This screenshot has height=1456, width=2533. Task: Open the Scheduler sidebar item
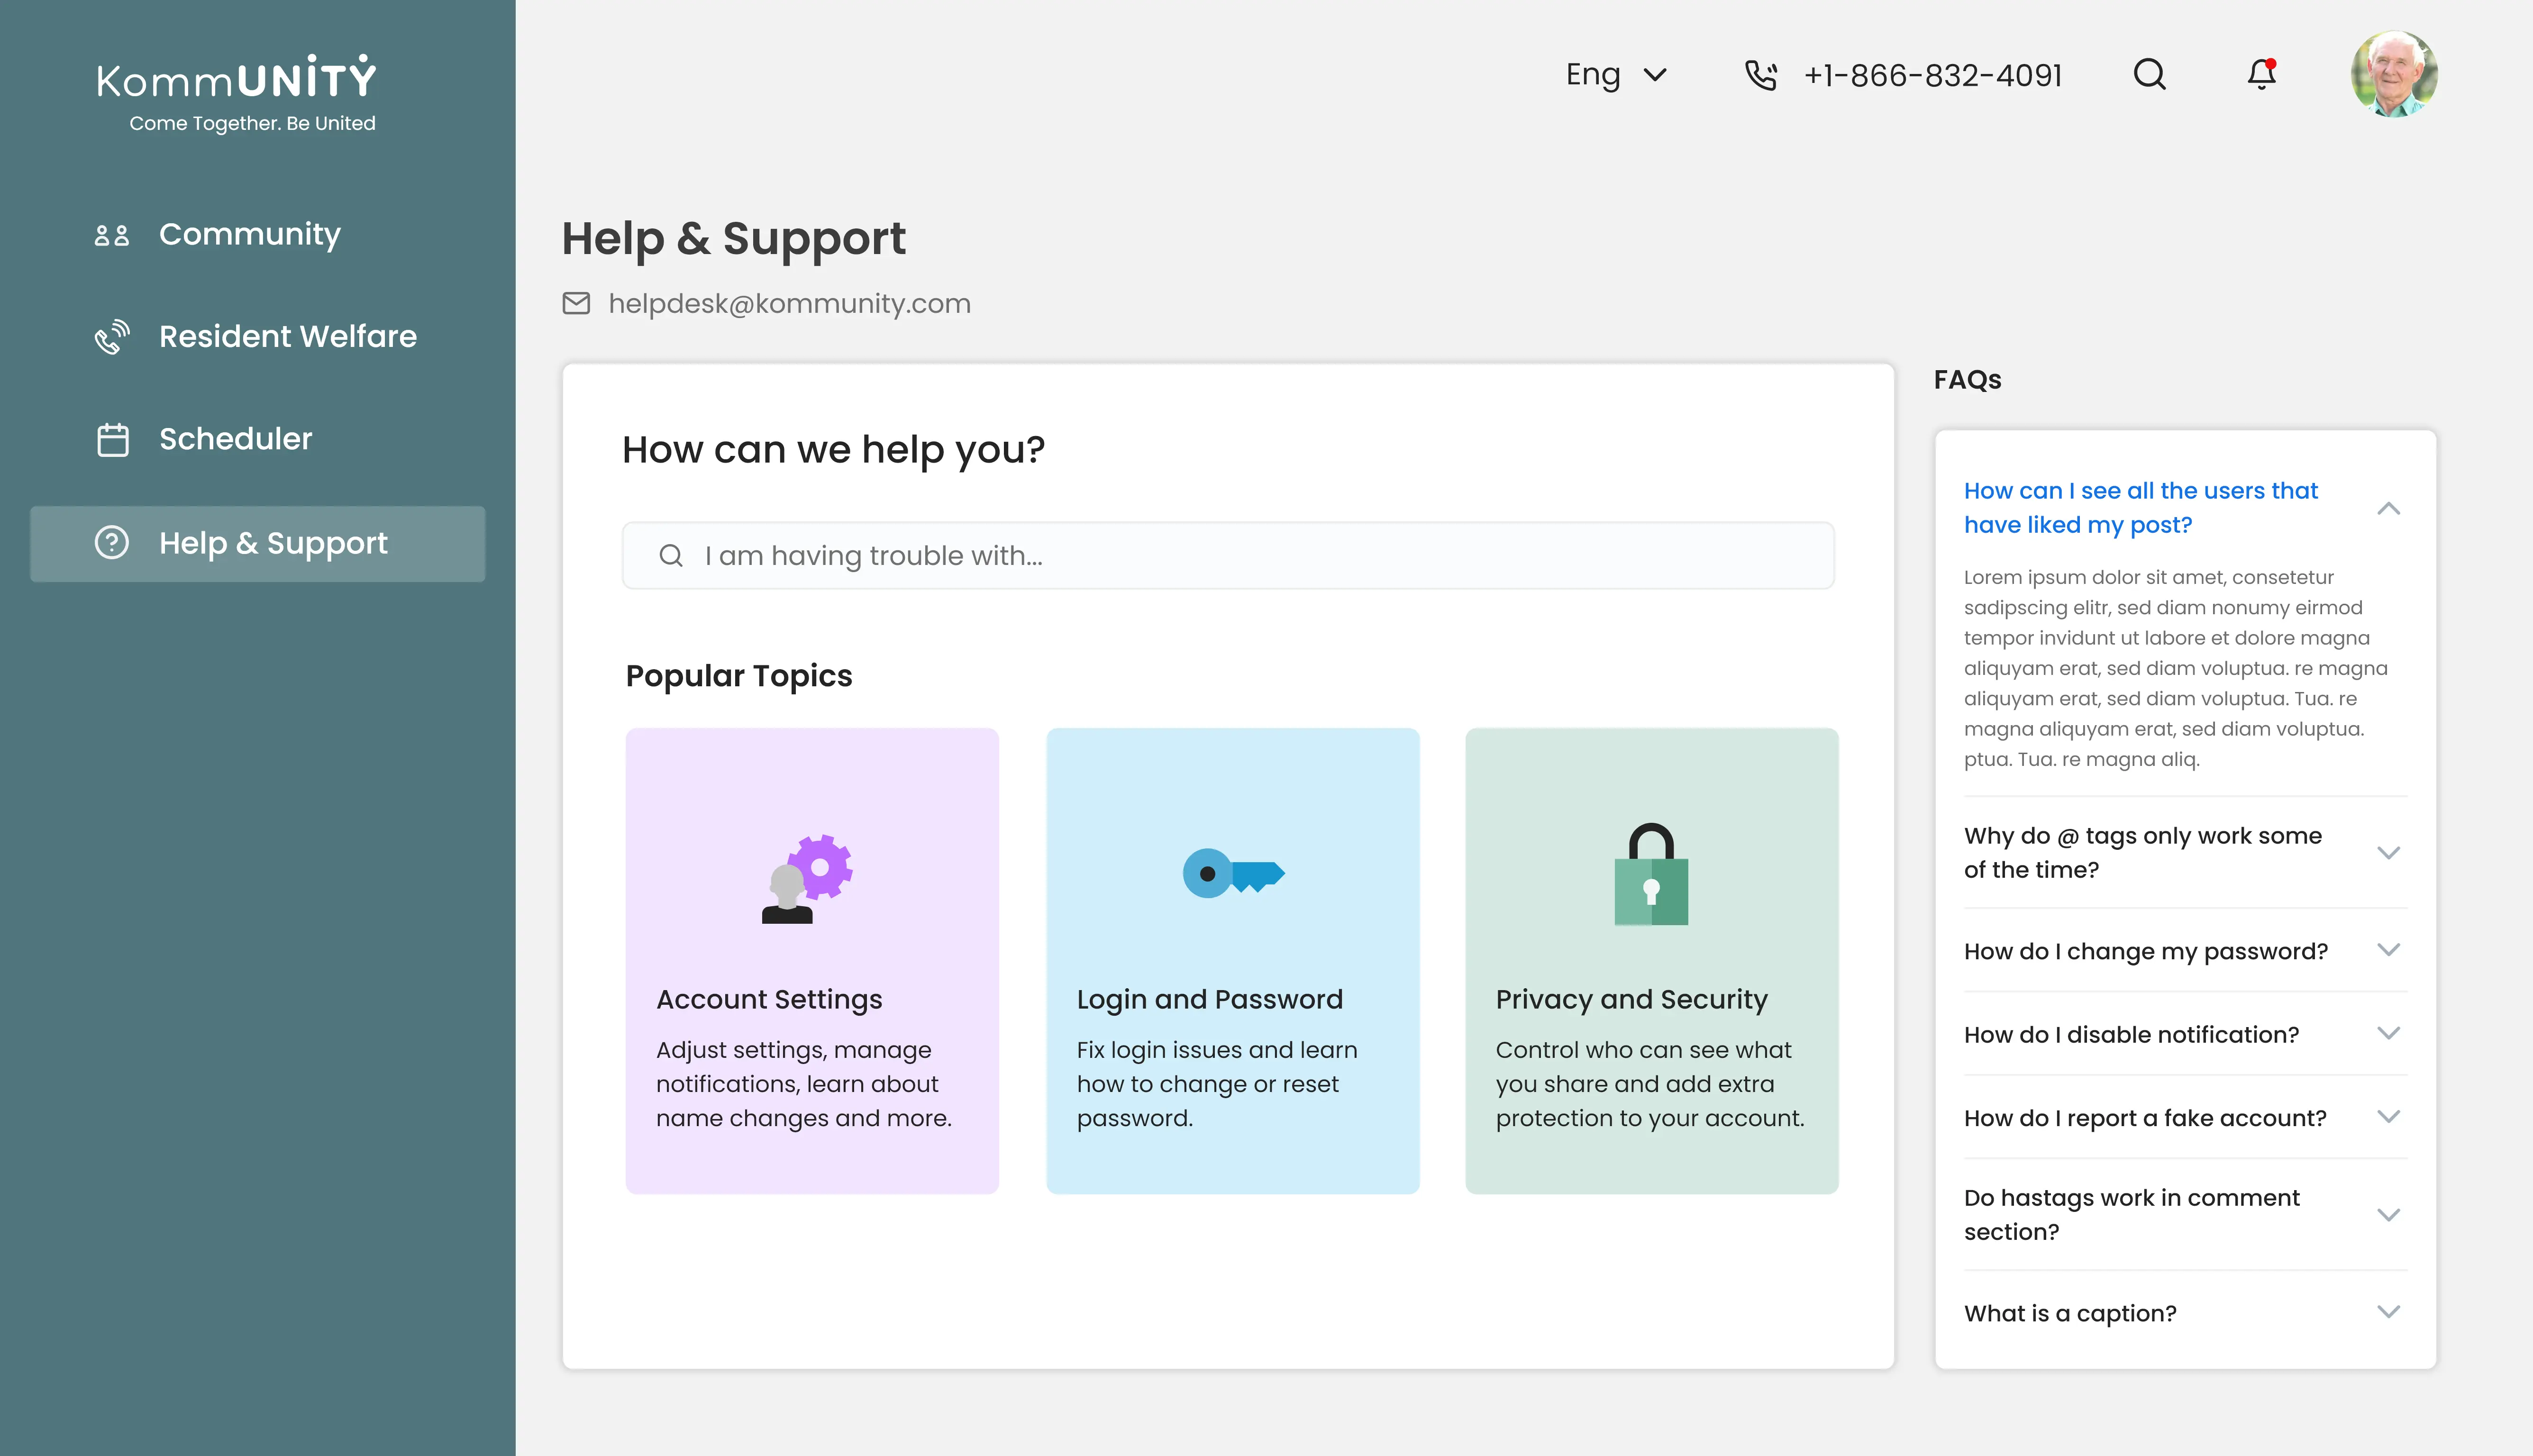click(x=235, y=439)
